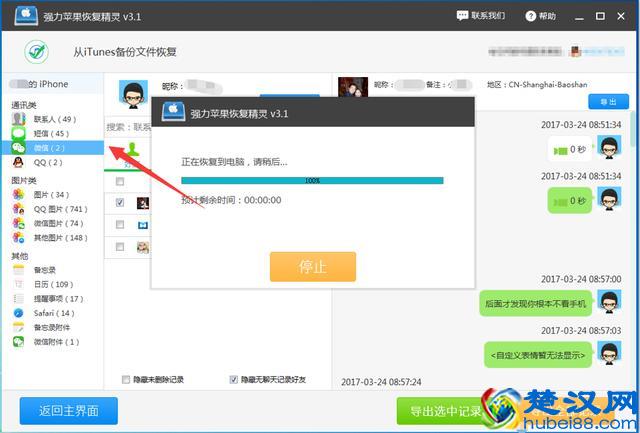Maximize the main application window
The image size is (640, 433).
600,16
